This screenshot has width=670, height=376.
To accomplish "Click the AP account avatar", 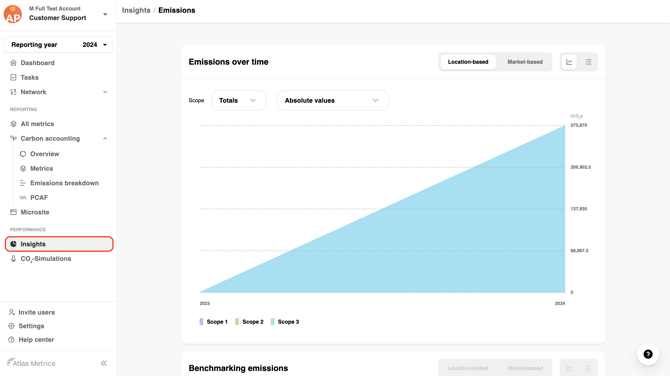I will (13, 14).
